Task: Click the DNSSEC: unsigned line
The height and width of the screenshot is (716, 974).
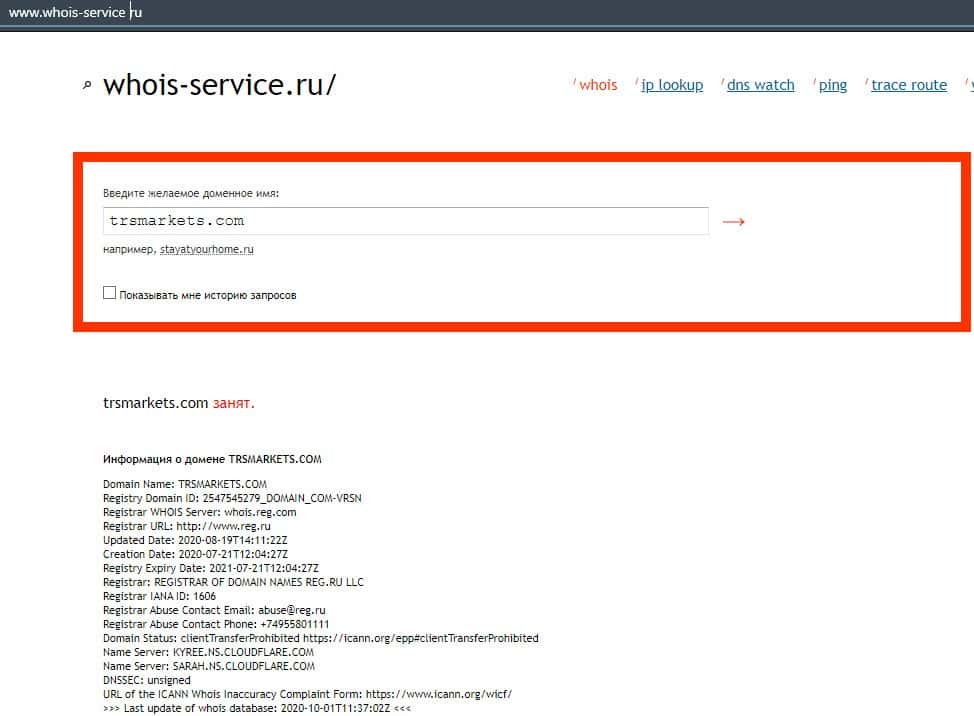Action: pos(147,681)
